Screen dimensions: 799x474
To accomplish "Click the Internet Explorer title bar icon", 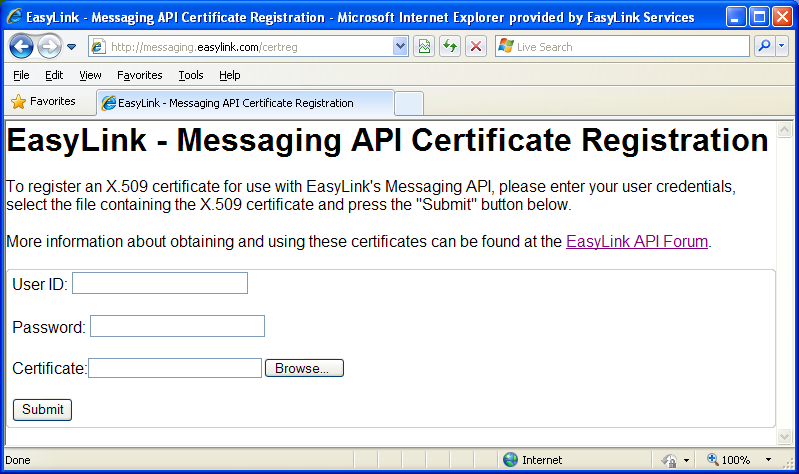I will point(14,17).
